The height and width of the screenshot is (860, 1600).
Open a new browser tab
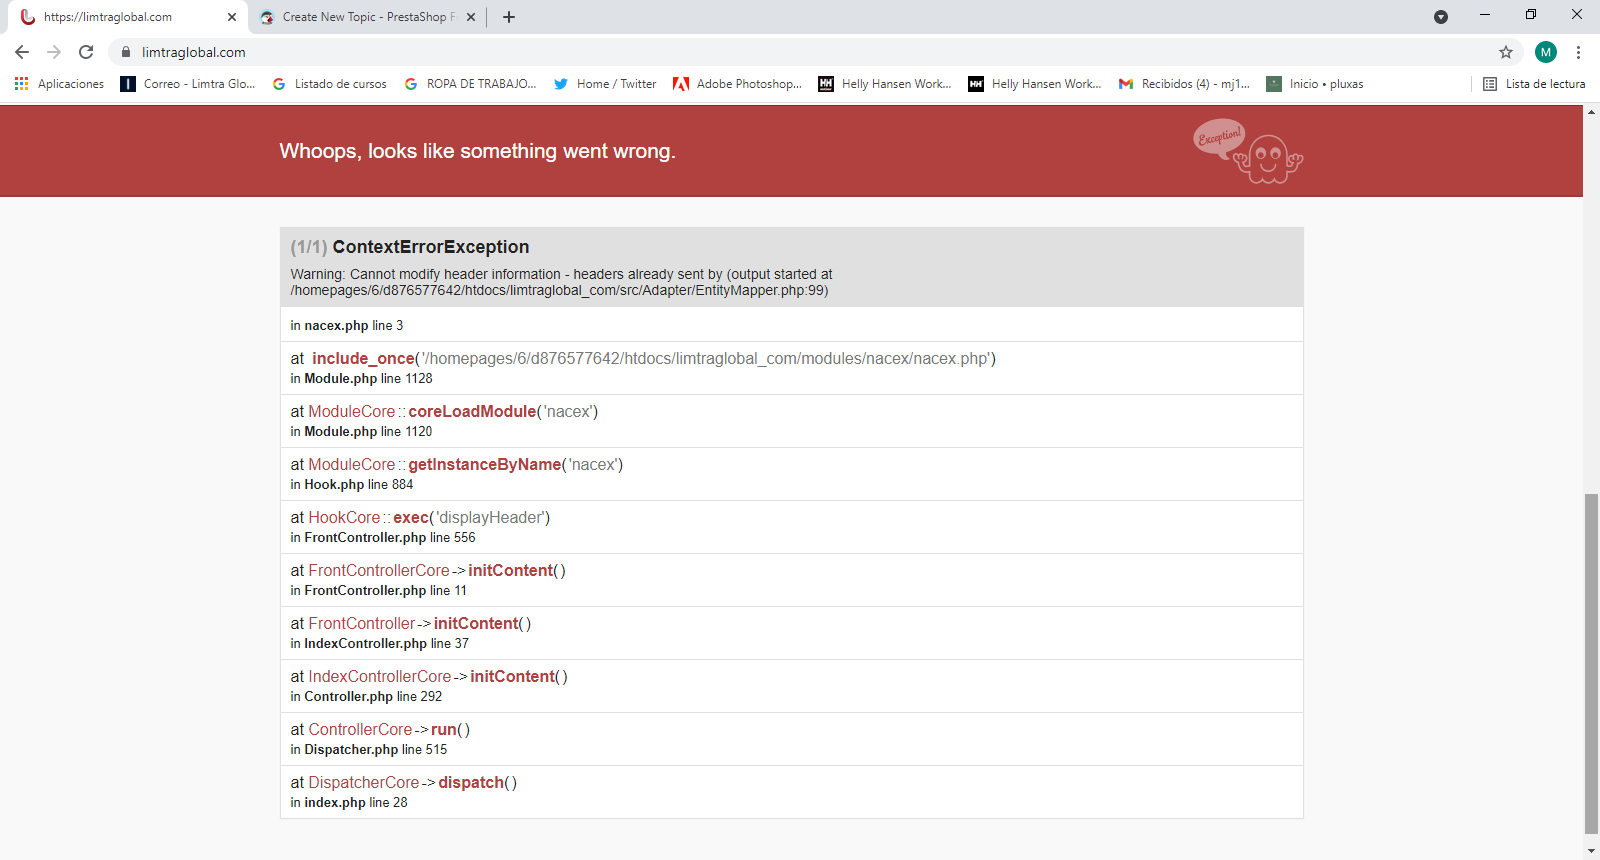click(x=509, y=17)
